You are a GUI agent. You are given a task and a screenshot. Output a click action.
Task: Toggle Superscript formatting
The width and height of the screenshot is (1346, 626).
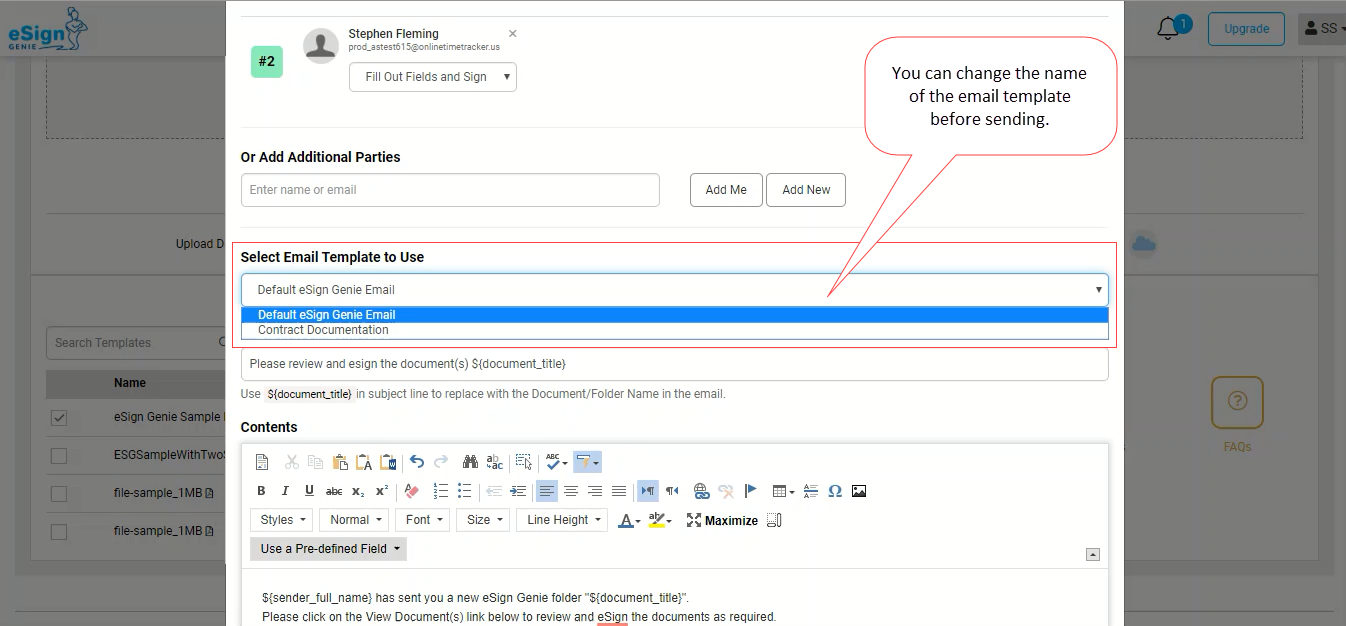click(382, 491)
